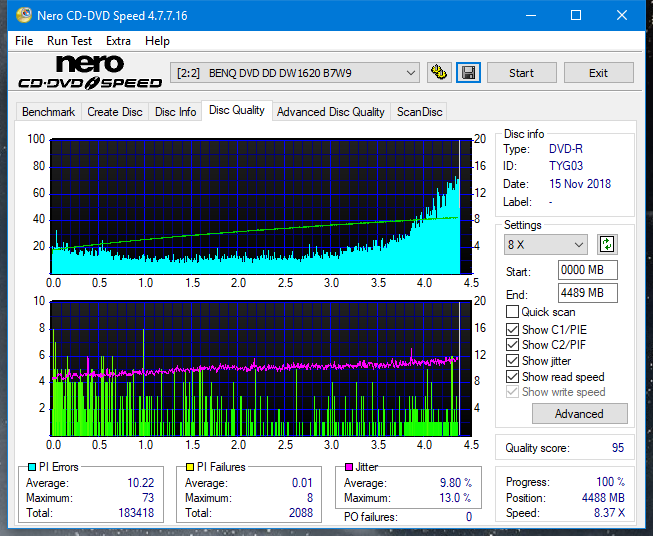Switch to the Benchmark tab
This screenshot has height=536, width=653.
coord(49,112)
